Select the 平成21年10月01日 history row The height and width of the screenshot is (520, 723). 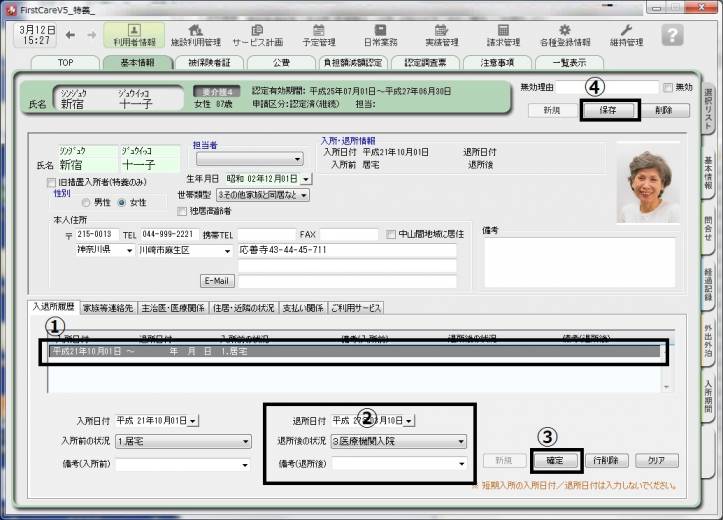(x=350, y=351)
